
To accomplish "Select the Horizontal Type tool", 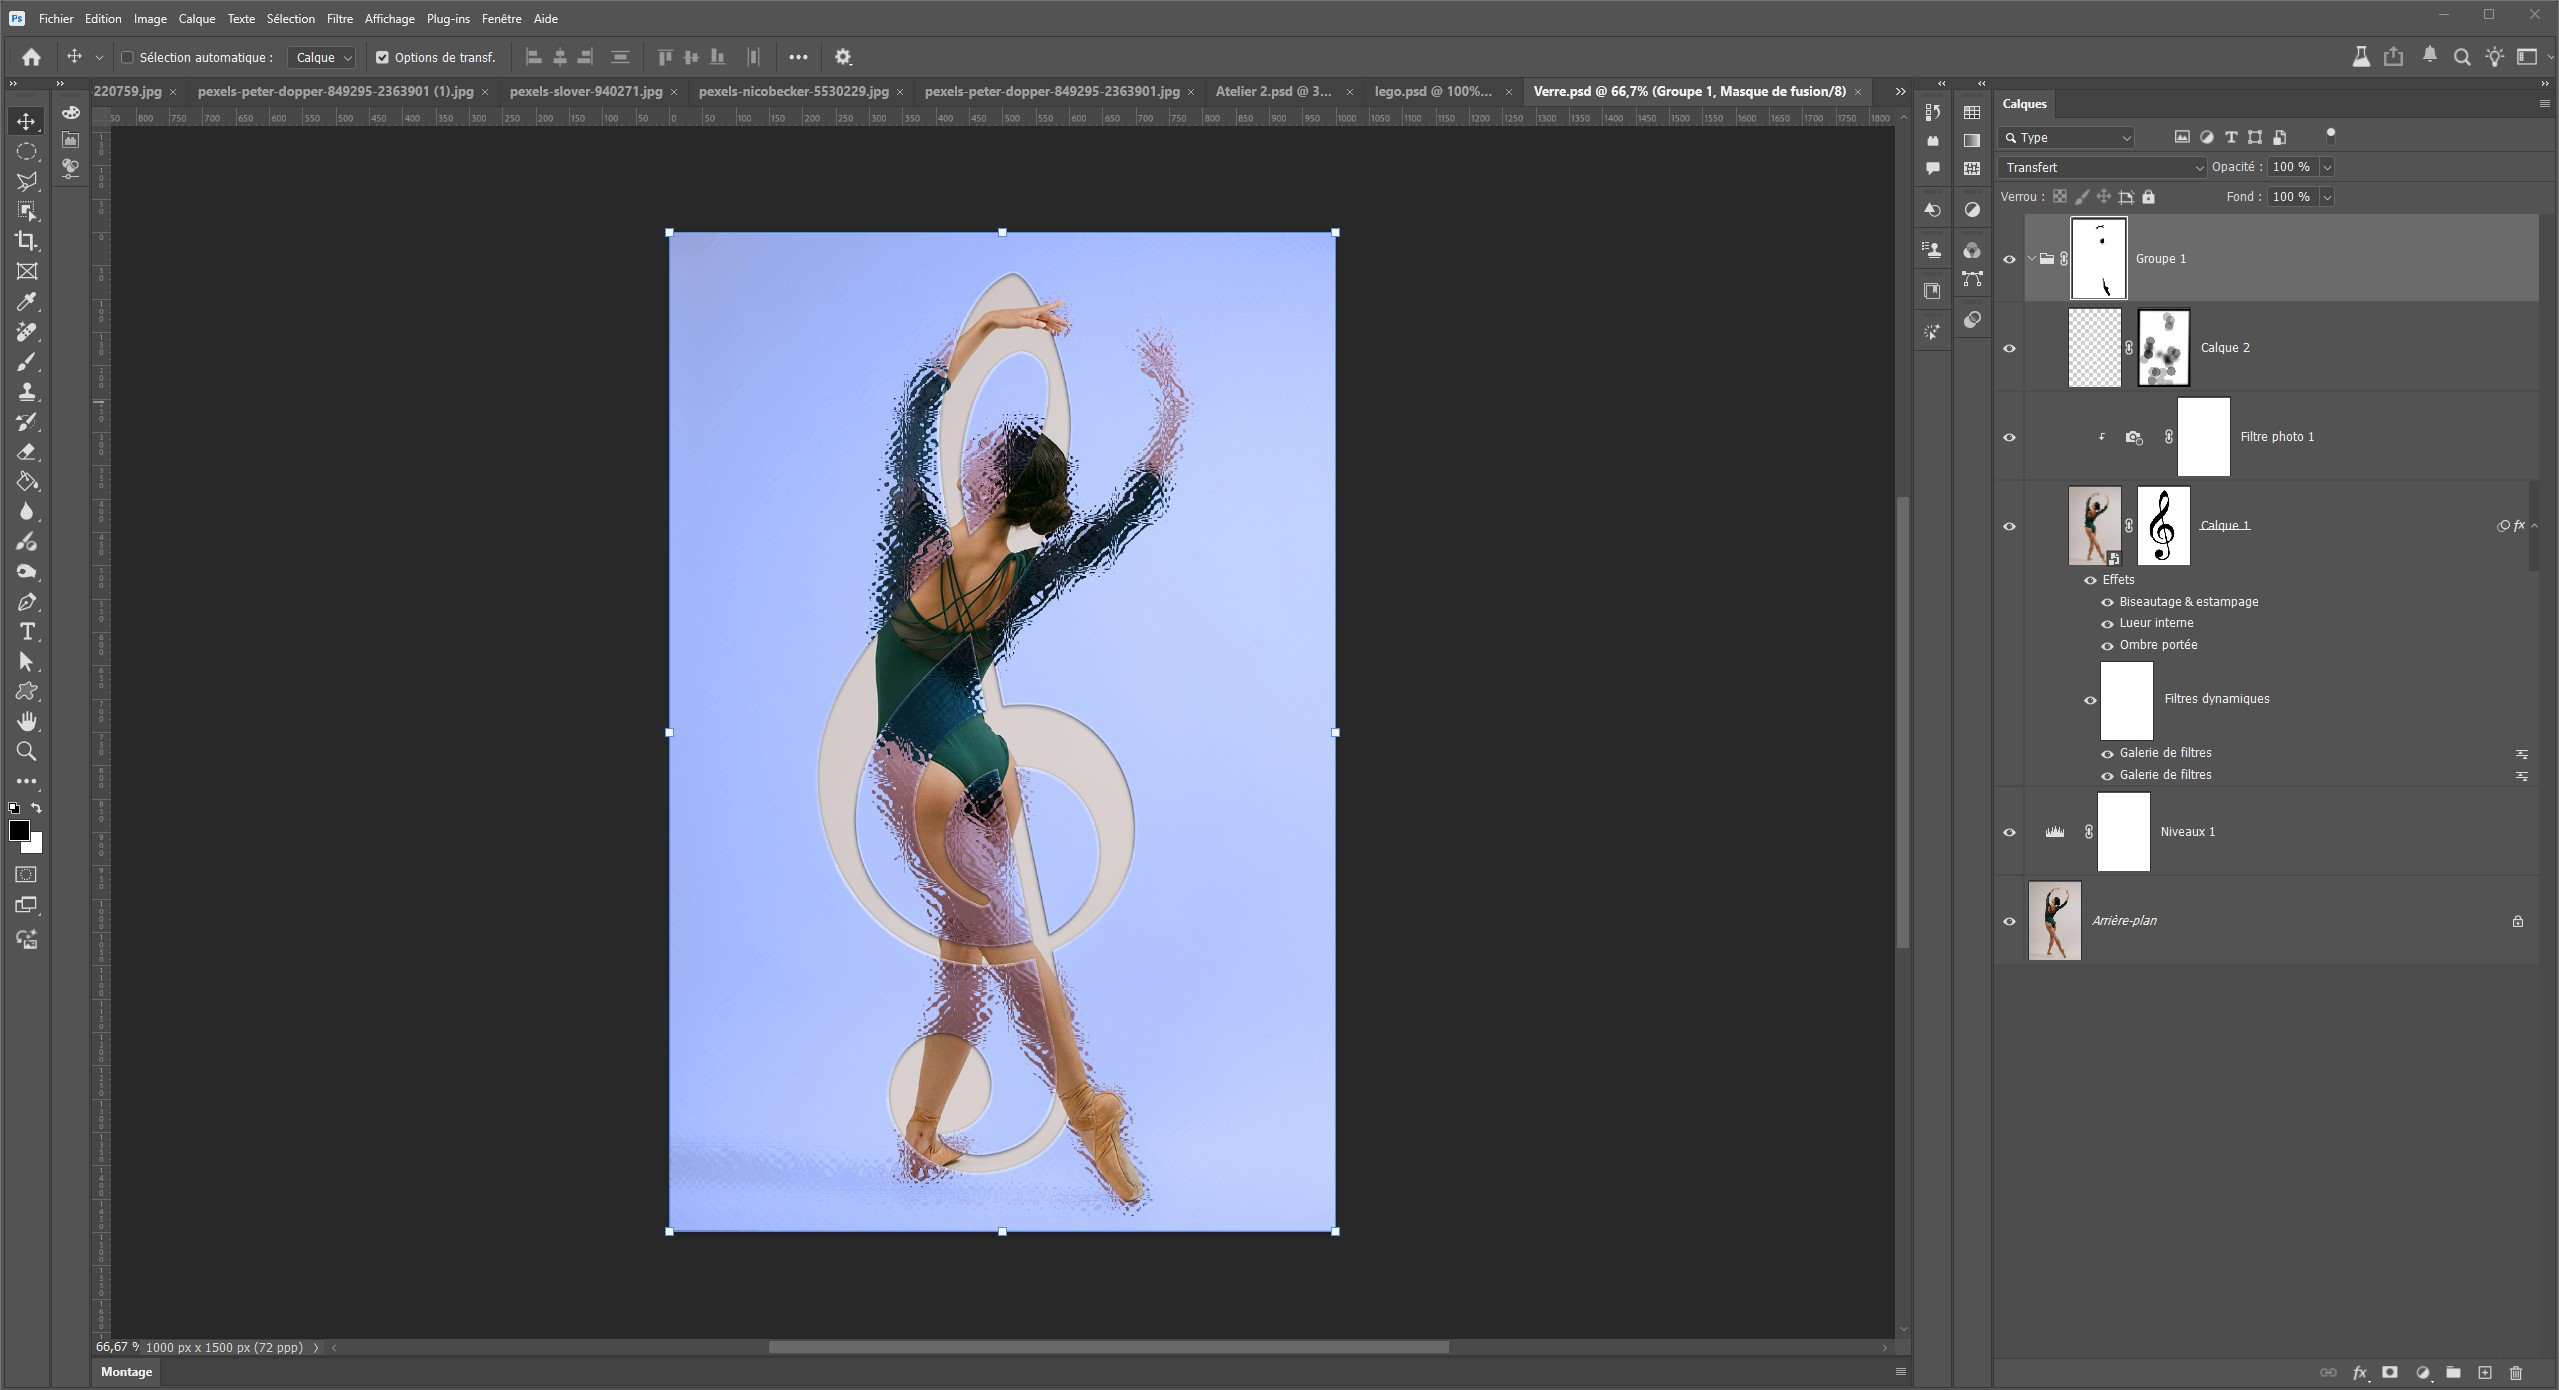I will (x=27, y=631).
